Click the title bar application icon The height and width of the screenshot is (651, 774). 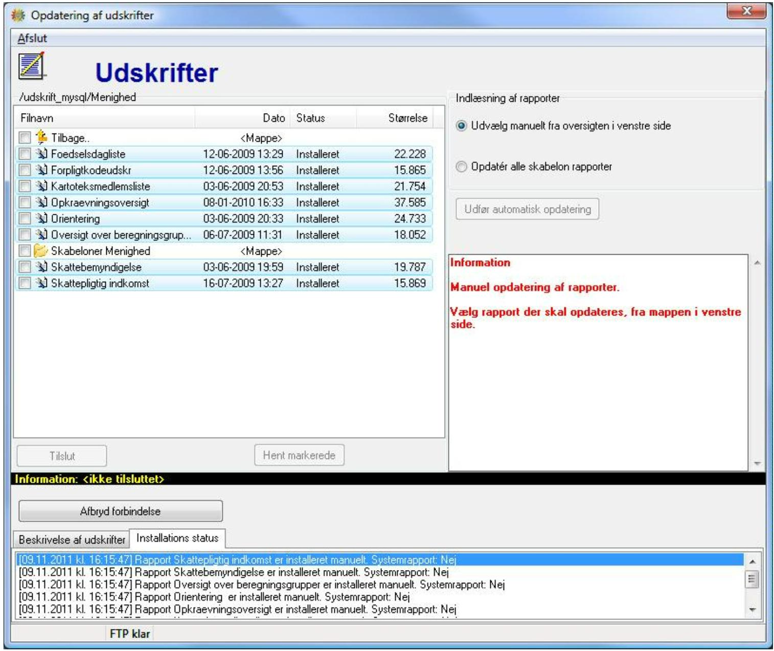[18, 15]
